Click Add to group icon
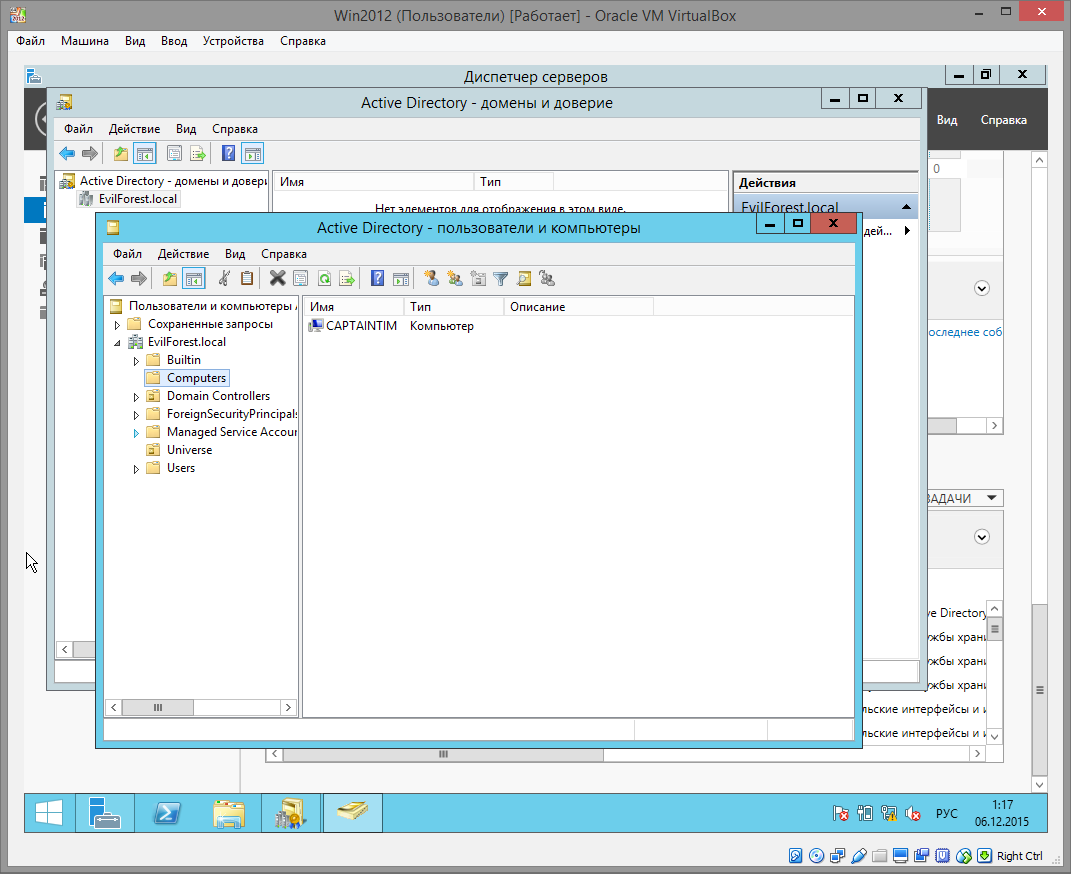Screen dimensions: 1071x874 click(x=547, y=279)
